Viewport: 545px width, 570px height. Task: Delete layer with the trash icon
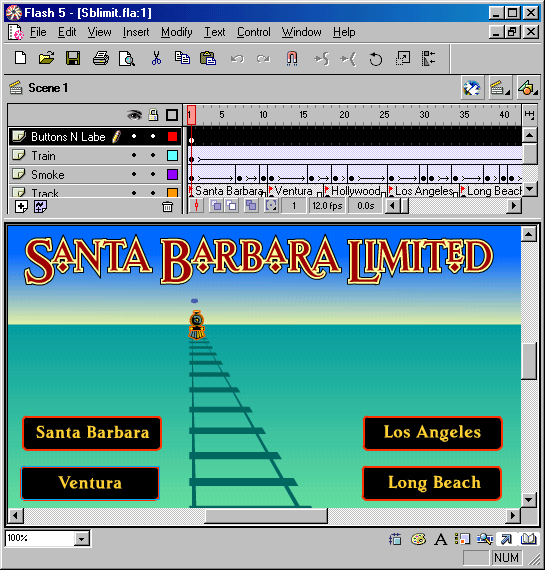(167, 207)
